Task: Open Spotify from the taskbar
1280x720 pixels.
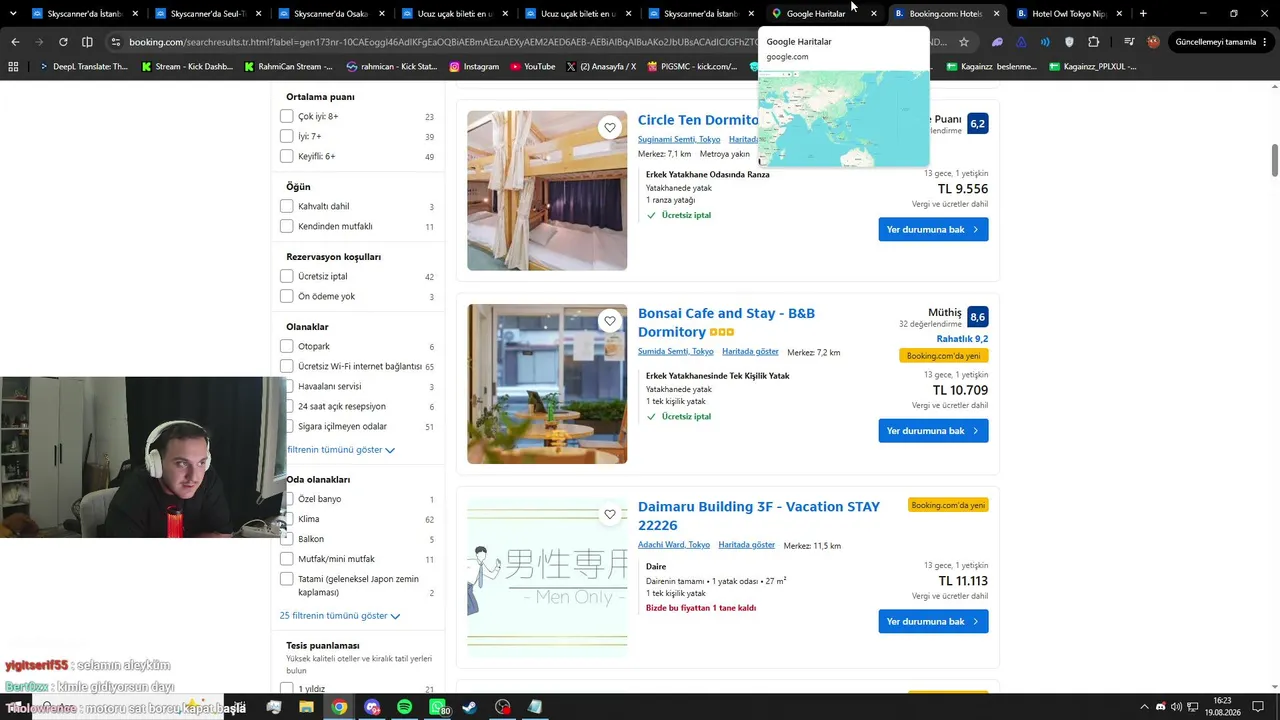Action: (404, 707)
